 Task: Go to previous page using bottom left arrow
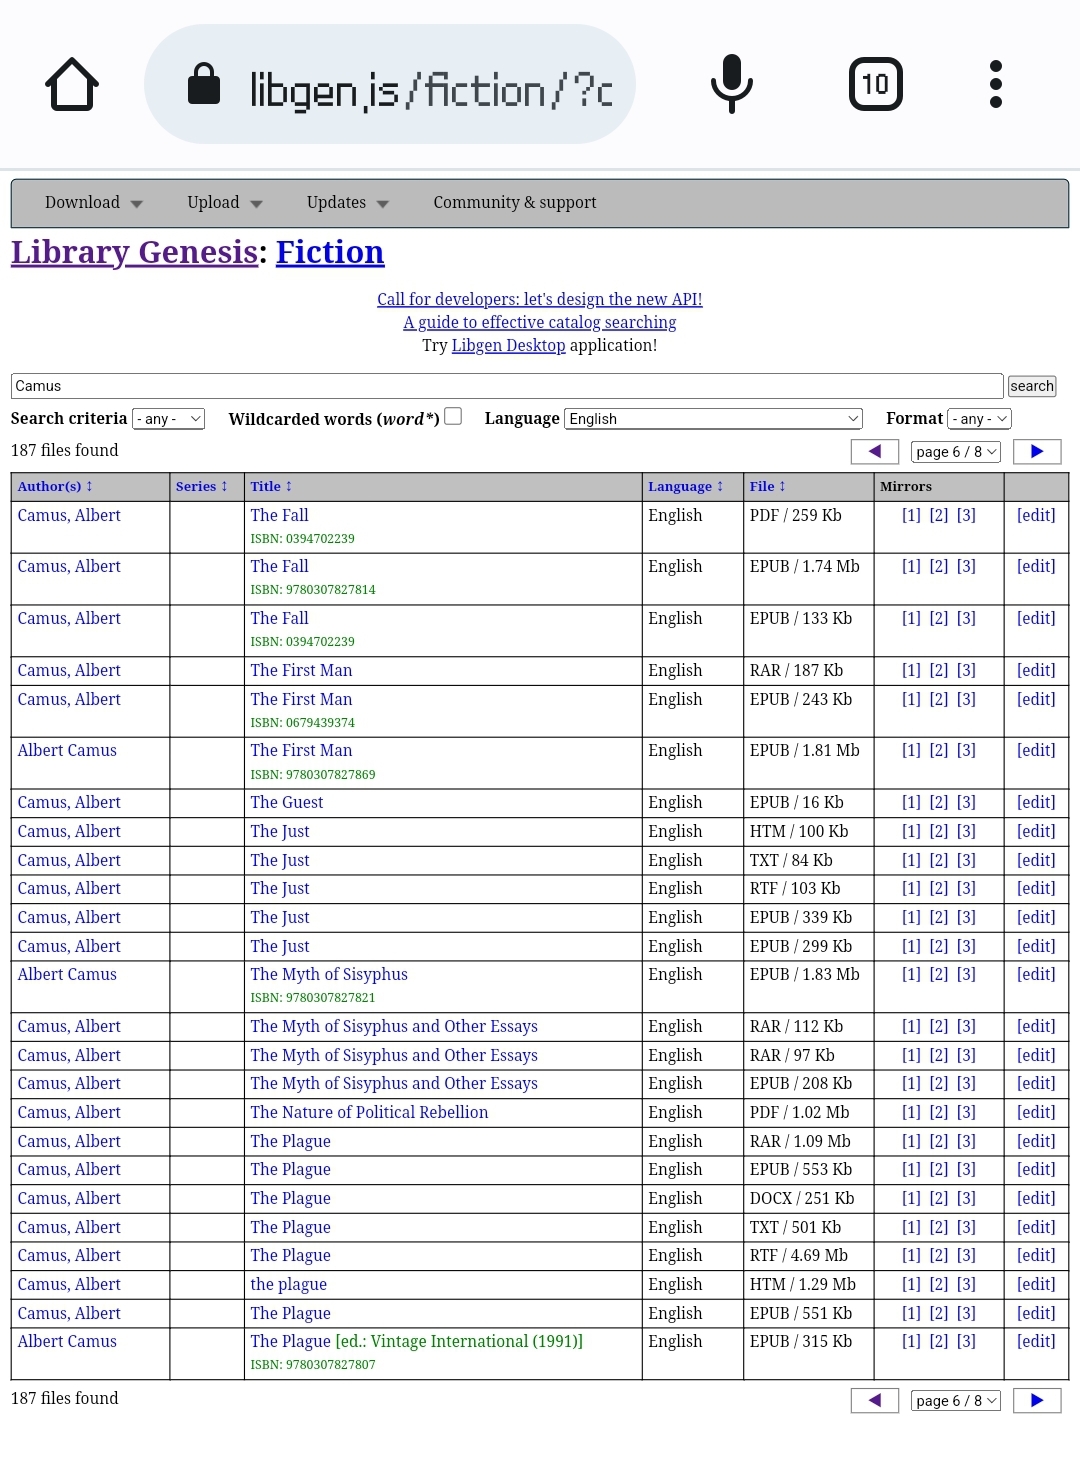tap(875, 1401)
